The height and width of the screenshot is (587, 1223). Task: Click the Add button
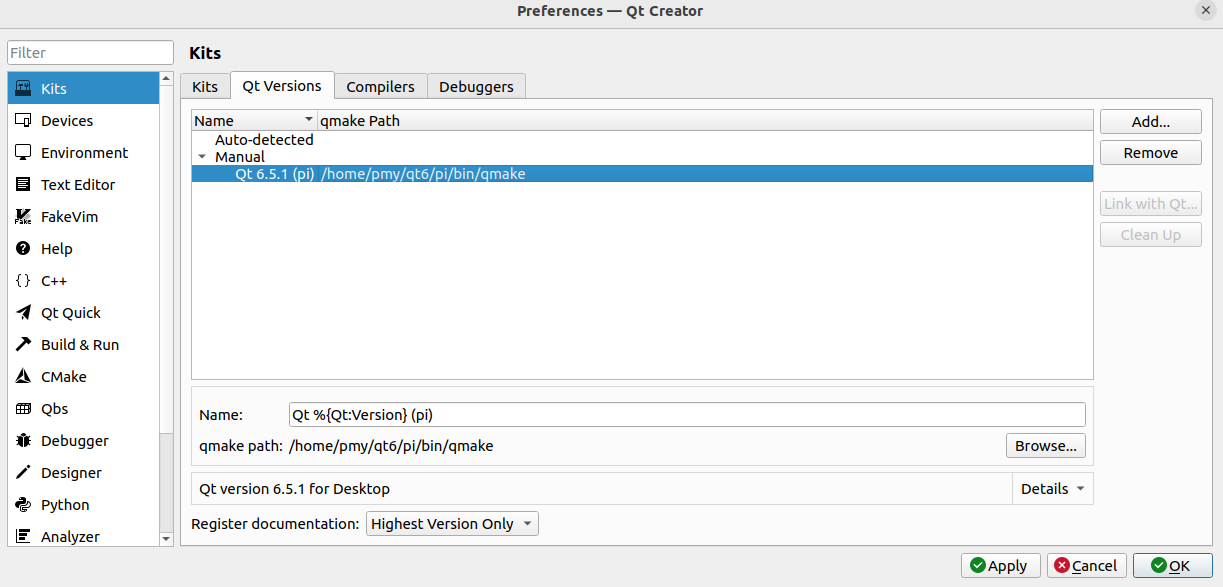pyautogui.click(x=1150, y=121)
